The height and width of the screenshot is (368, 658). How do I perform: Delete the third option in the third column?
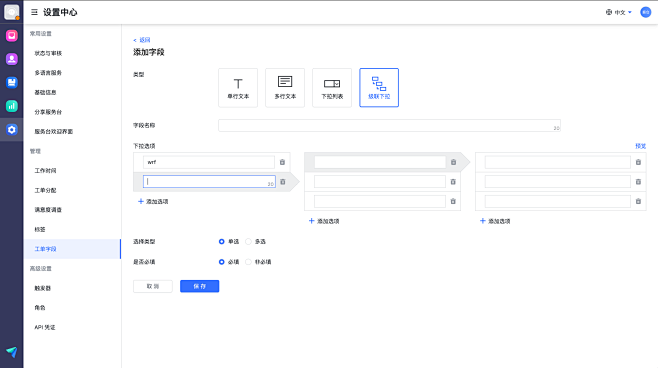coord(638,201)
